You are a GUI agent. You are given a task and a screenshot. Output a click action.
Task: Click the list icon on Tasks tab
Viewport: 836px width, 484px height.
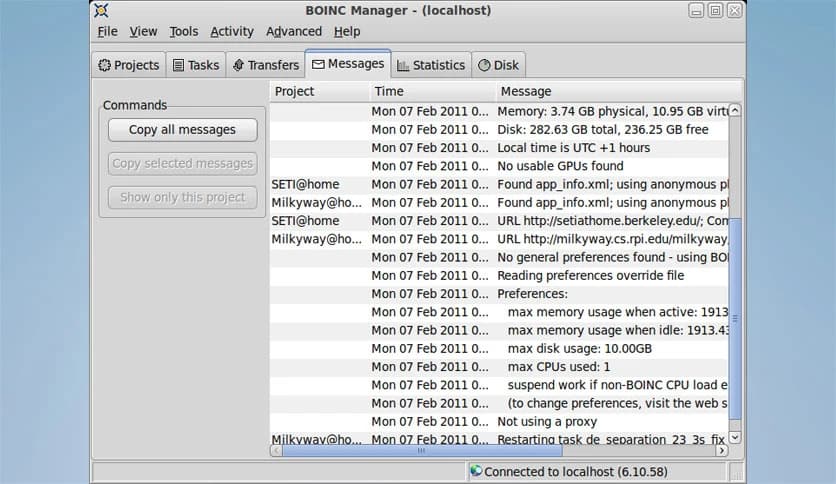[x=179, y=65]
